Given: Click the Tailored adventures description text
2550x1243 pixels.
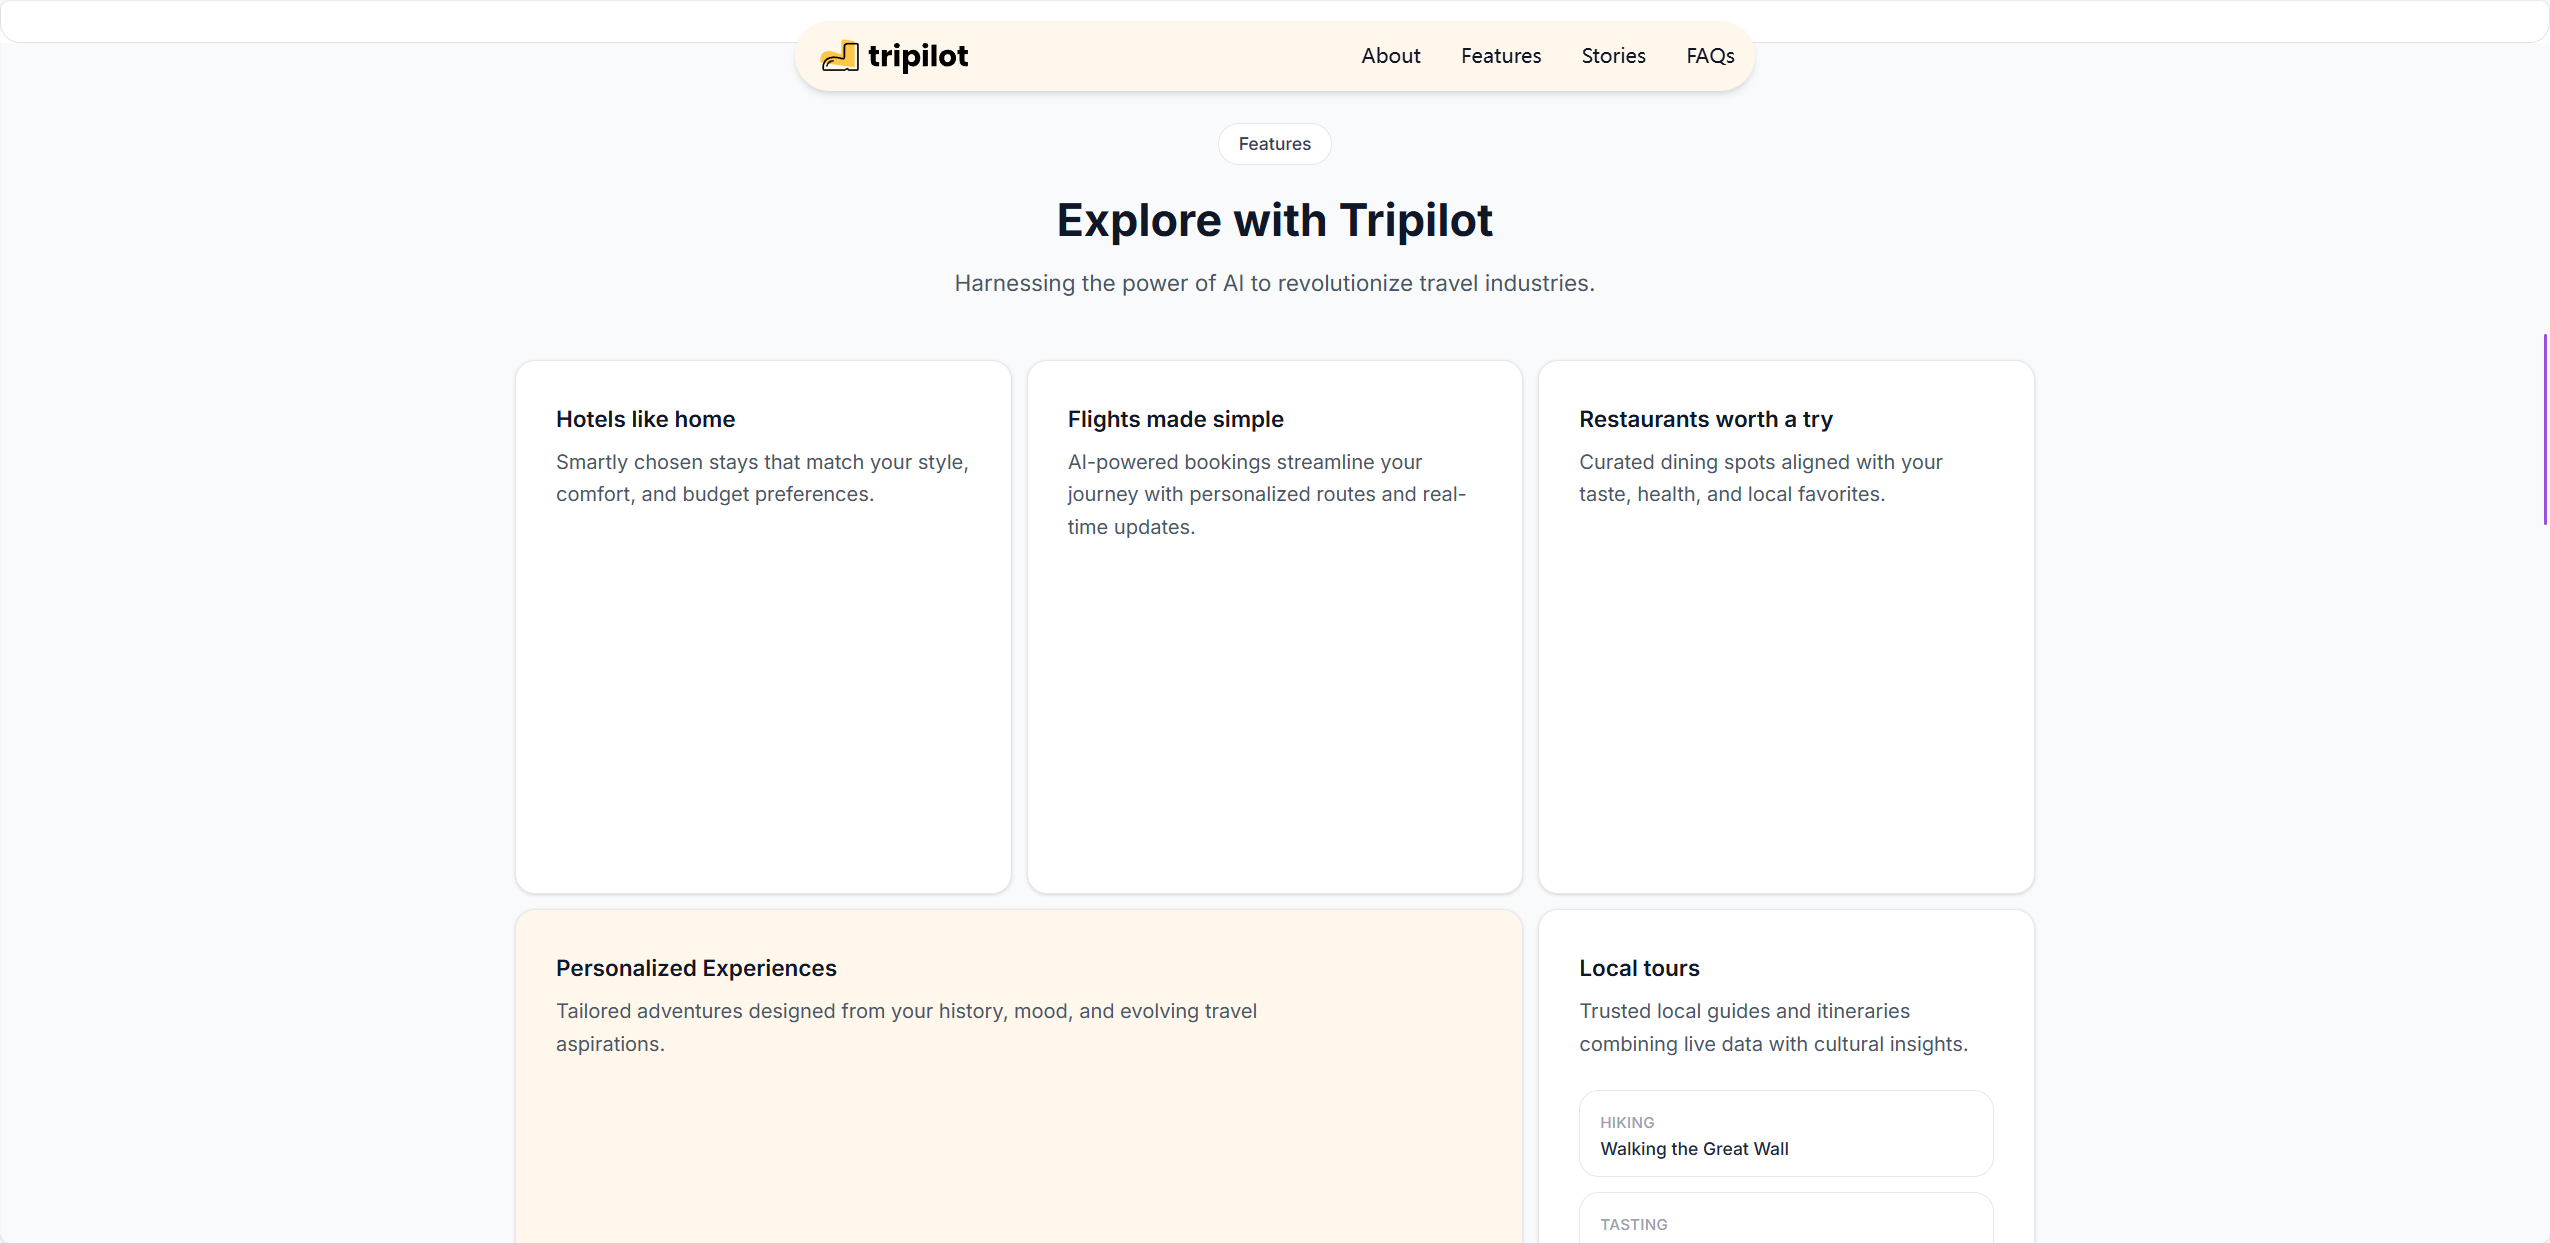Looking at the screenshot, I should [906, 1027].
